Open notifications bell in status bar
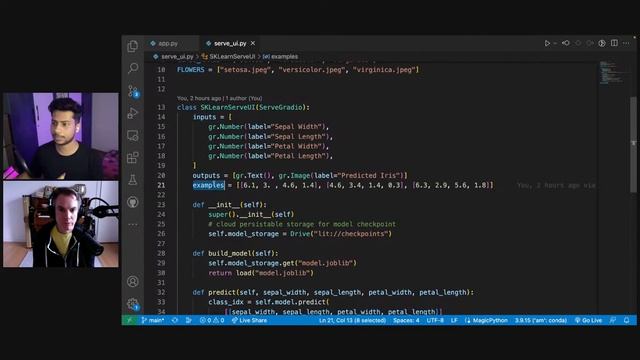The width and height of the screenshot is (640, 360). click(x=627, y=320)
